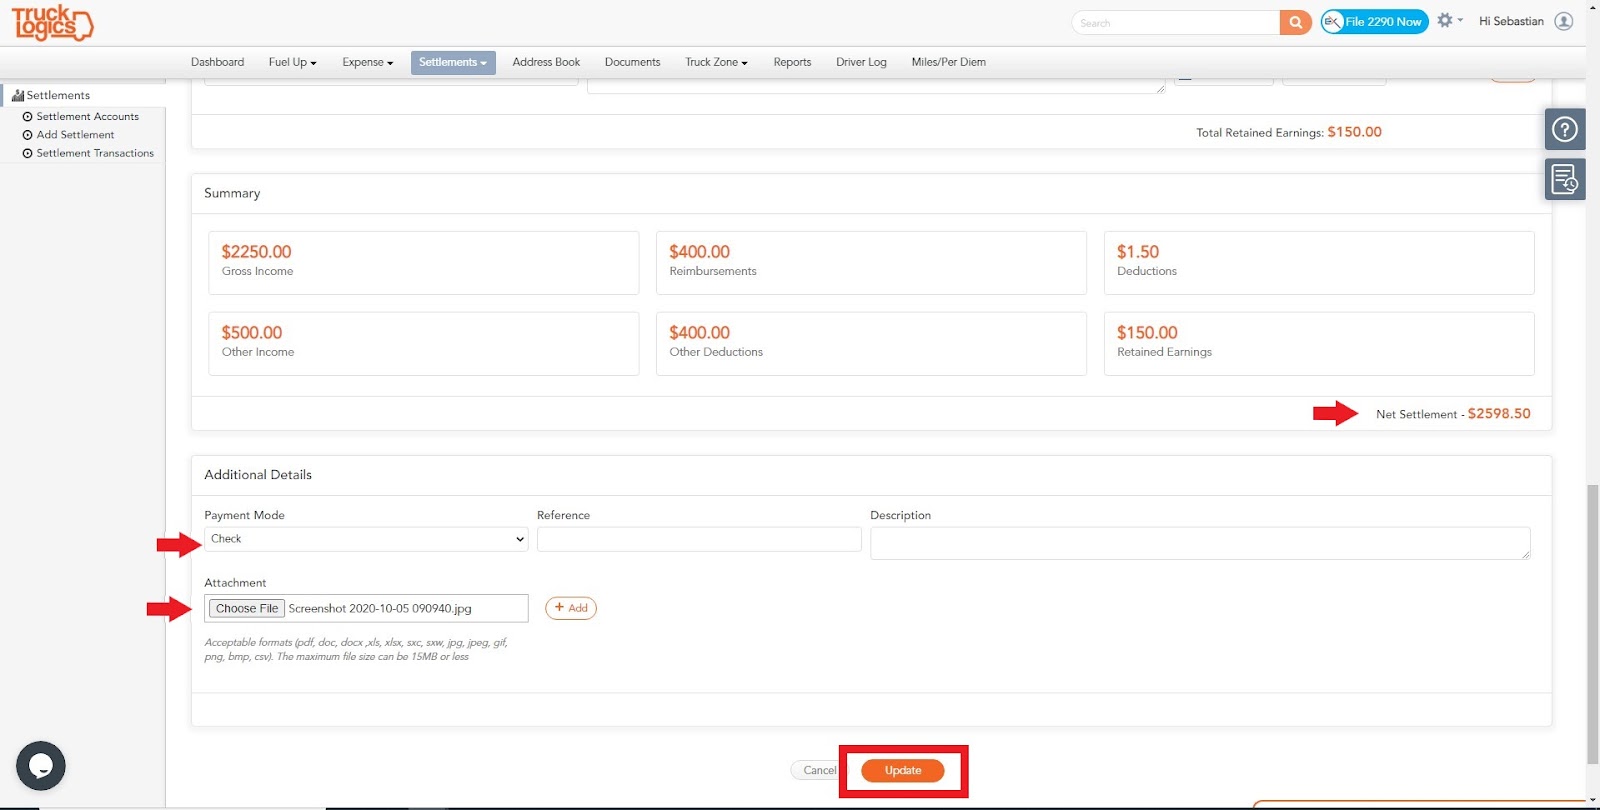This screenshot has height=810, width=1600.
Task: Click the Description text area
Action: pyautogui.click(x=1200, y=543)
